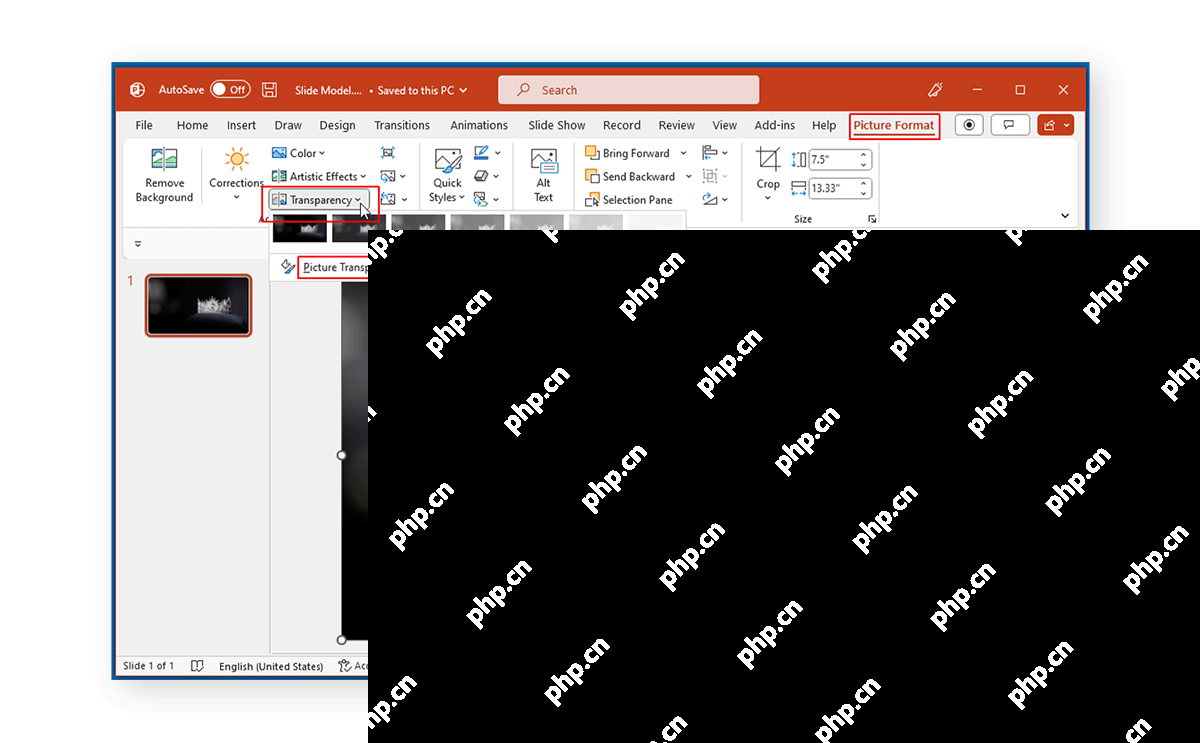Open the Corrections dropdown
This screenshot has width=1200, height=743.
[236, 174]
